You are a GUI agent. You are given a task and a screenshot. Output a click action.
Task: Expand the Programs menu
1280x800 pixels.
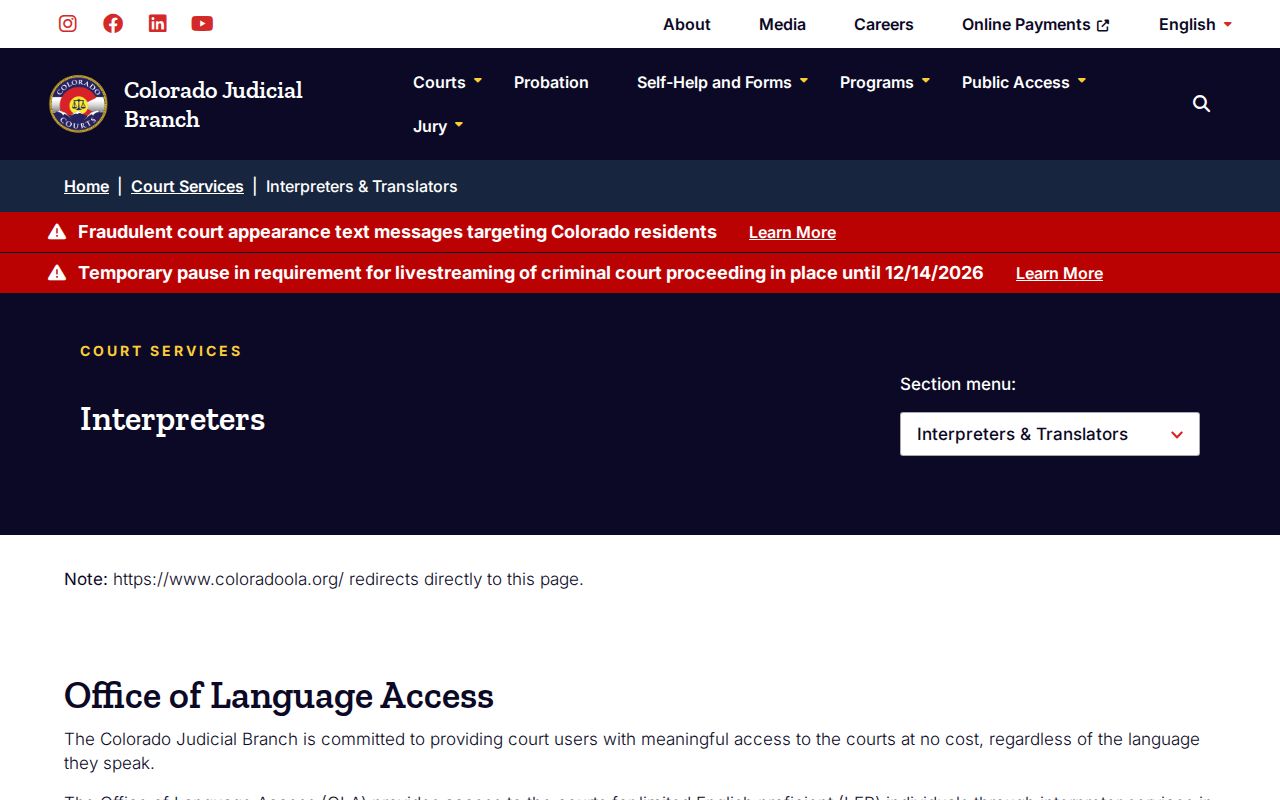pyautogui.click(x=884, y=82)
